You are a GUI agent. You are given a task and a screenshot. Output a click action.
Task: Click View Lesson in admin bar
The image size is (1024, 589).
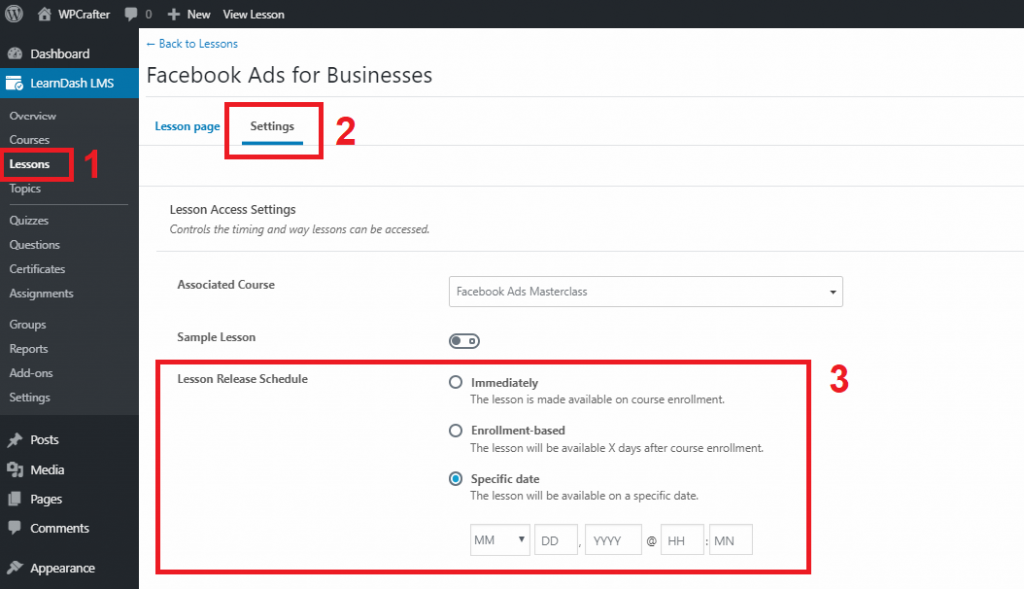tap(253, 14)
